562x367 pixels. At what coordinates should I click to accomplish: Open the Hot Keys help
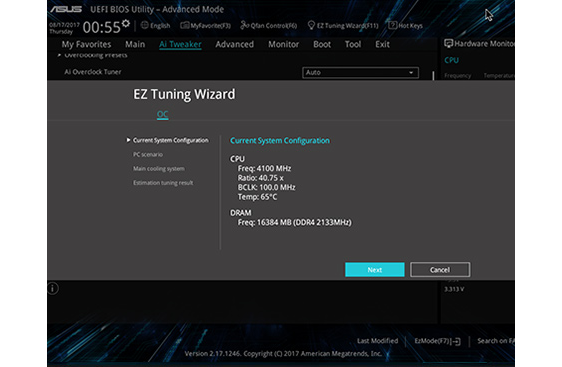coord(406,25)
